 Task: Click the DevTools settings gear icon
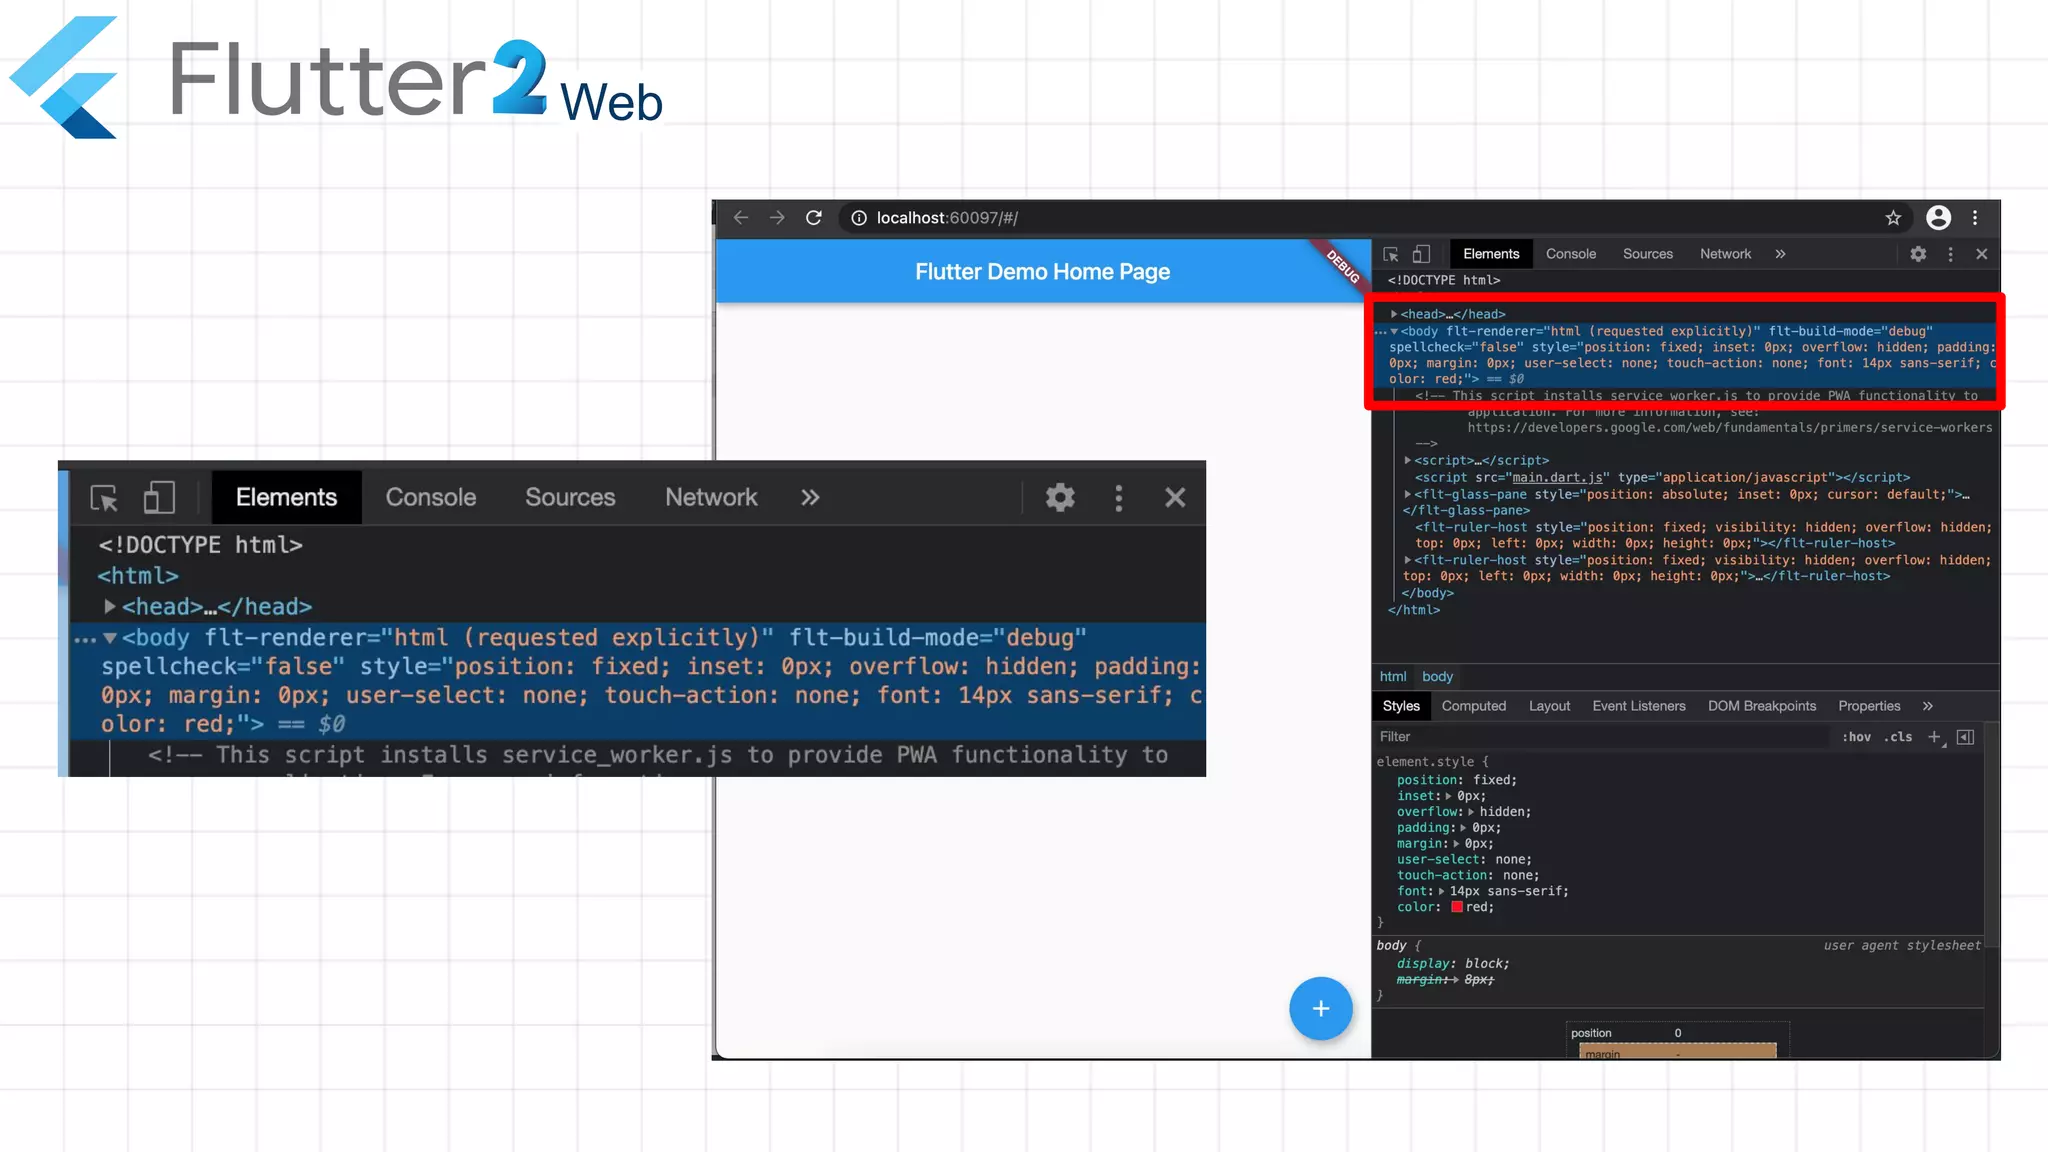pyautogui.click(x=1918, y=254)
